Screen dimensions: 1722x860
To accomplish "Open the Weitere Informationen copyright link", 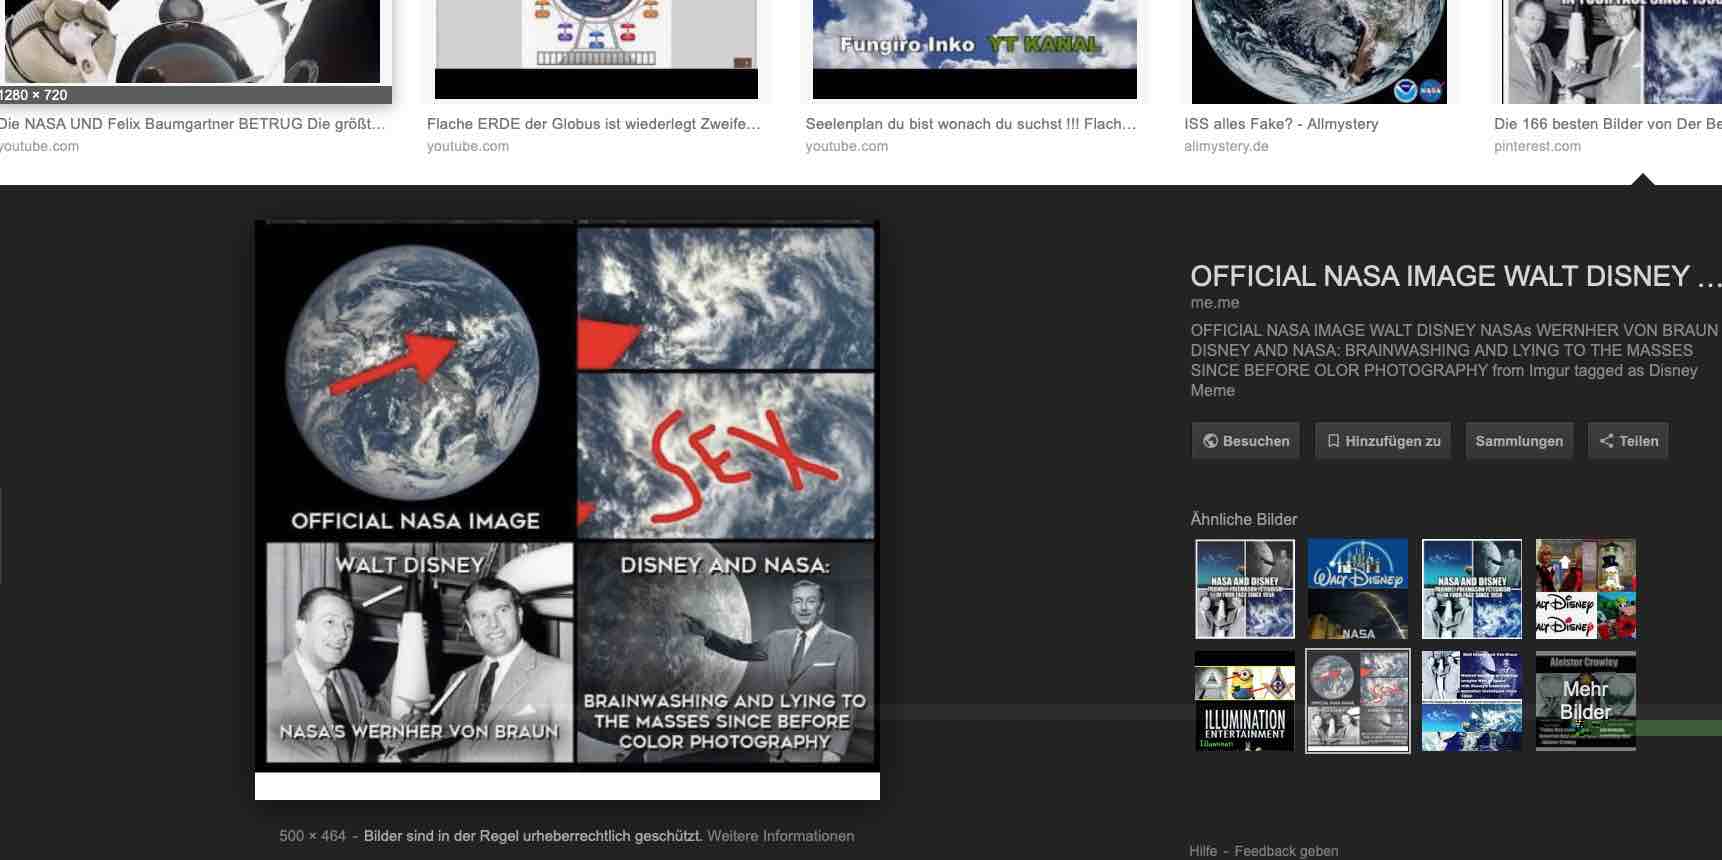I will (x=780, y=836).
